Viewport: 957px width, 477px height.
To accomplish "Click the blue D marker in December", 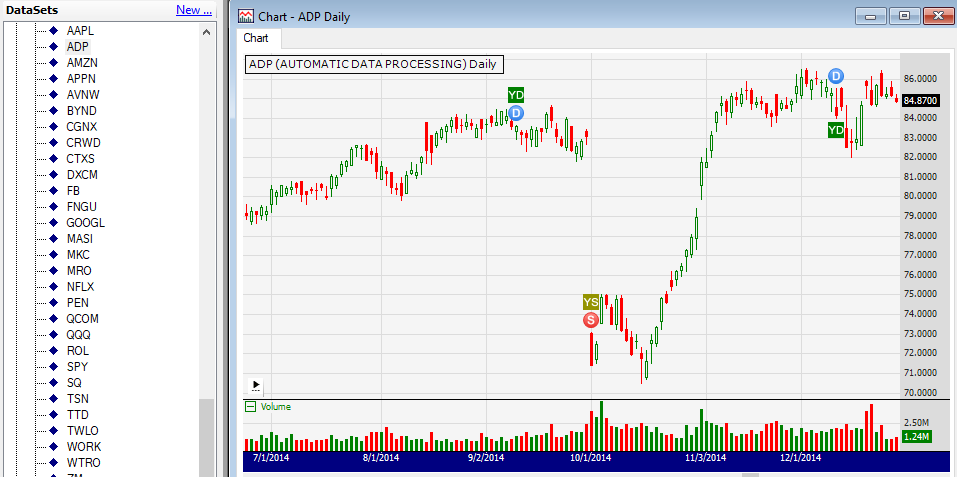I will pyautogui.click(x=836, y=76).
